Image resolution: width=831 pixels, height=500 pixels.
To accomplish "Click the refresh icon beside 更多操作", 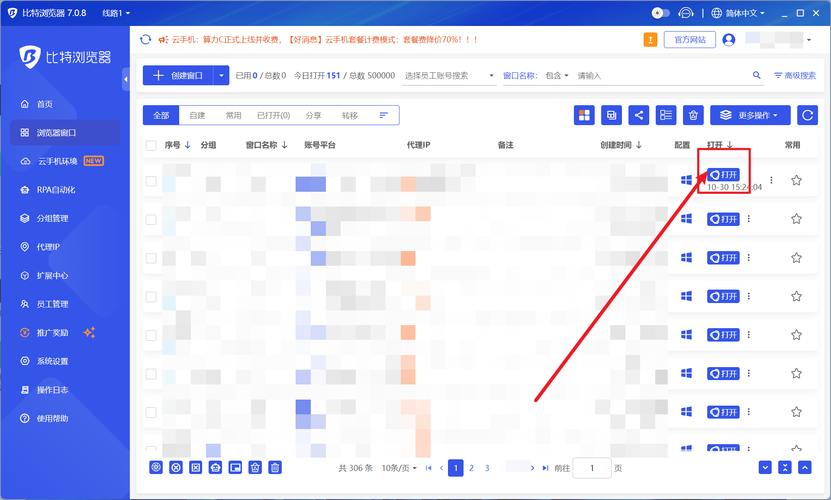I will pos(807,115).
